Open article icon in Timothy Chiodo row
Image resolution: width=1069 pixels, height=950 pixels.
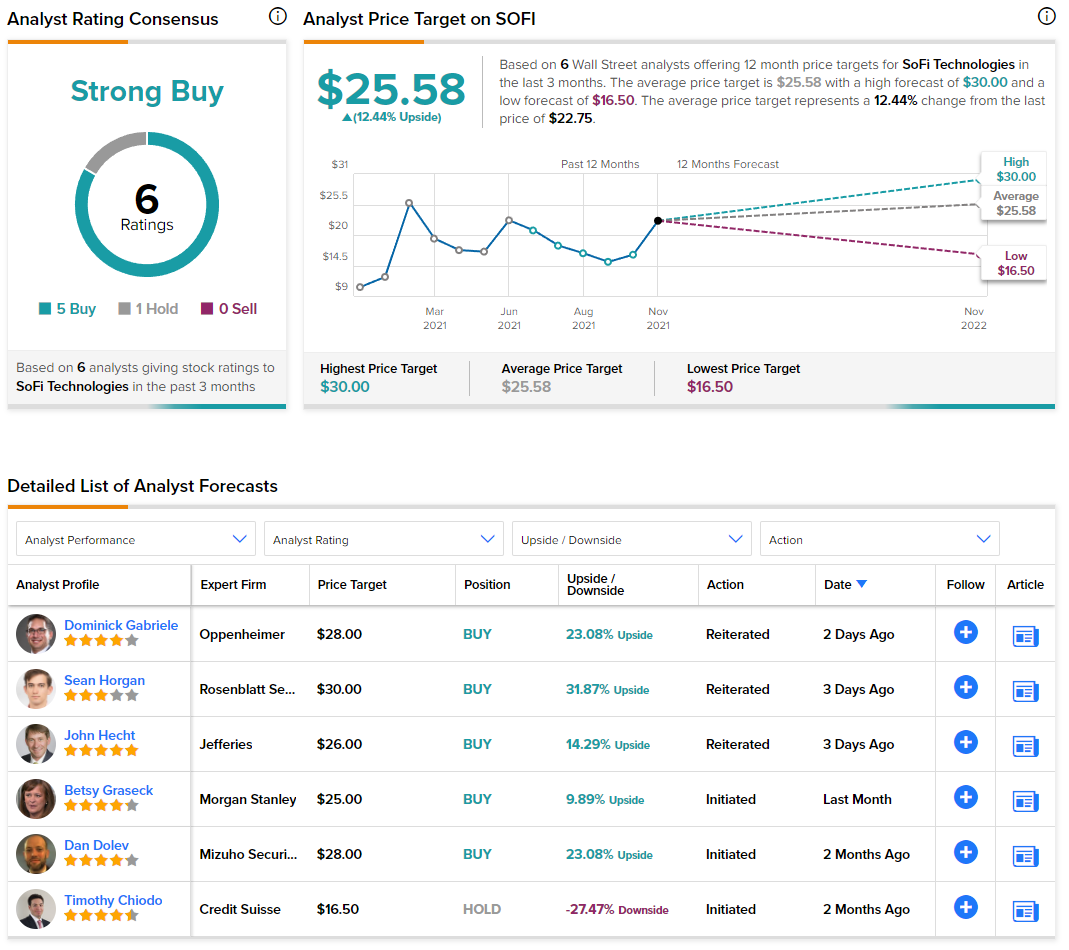coord(1025,912)
